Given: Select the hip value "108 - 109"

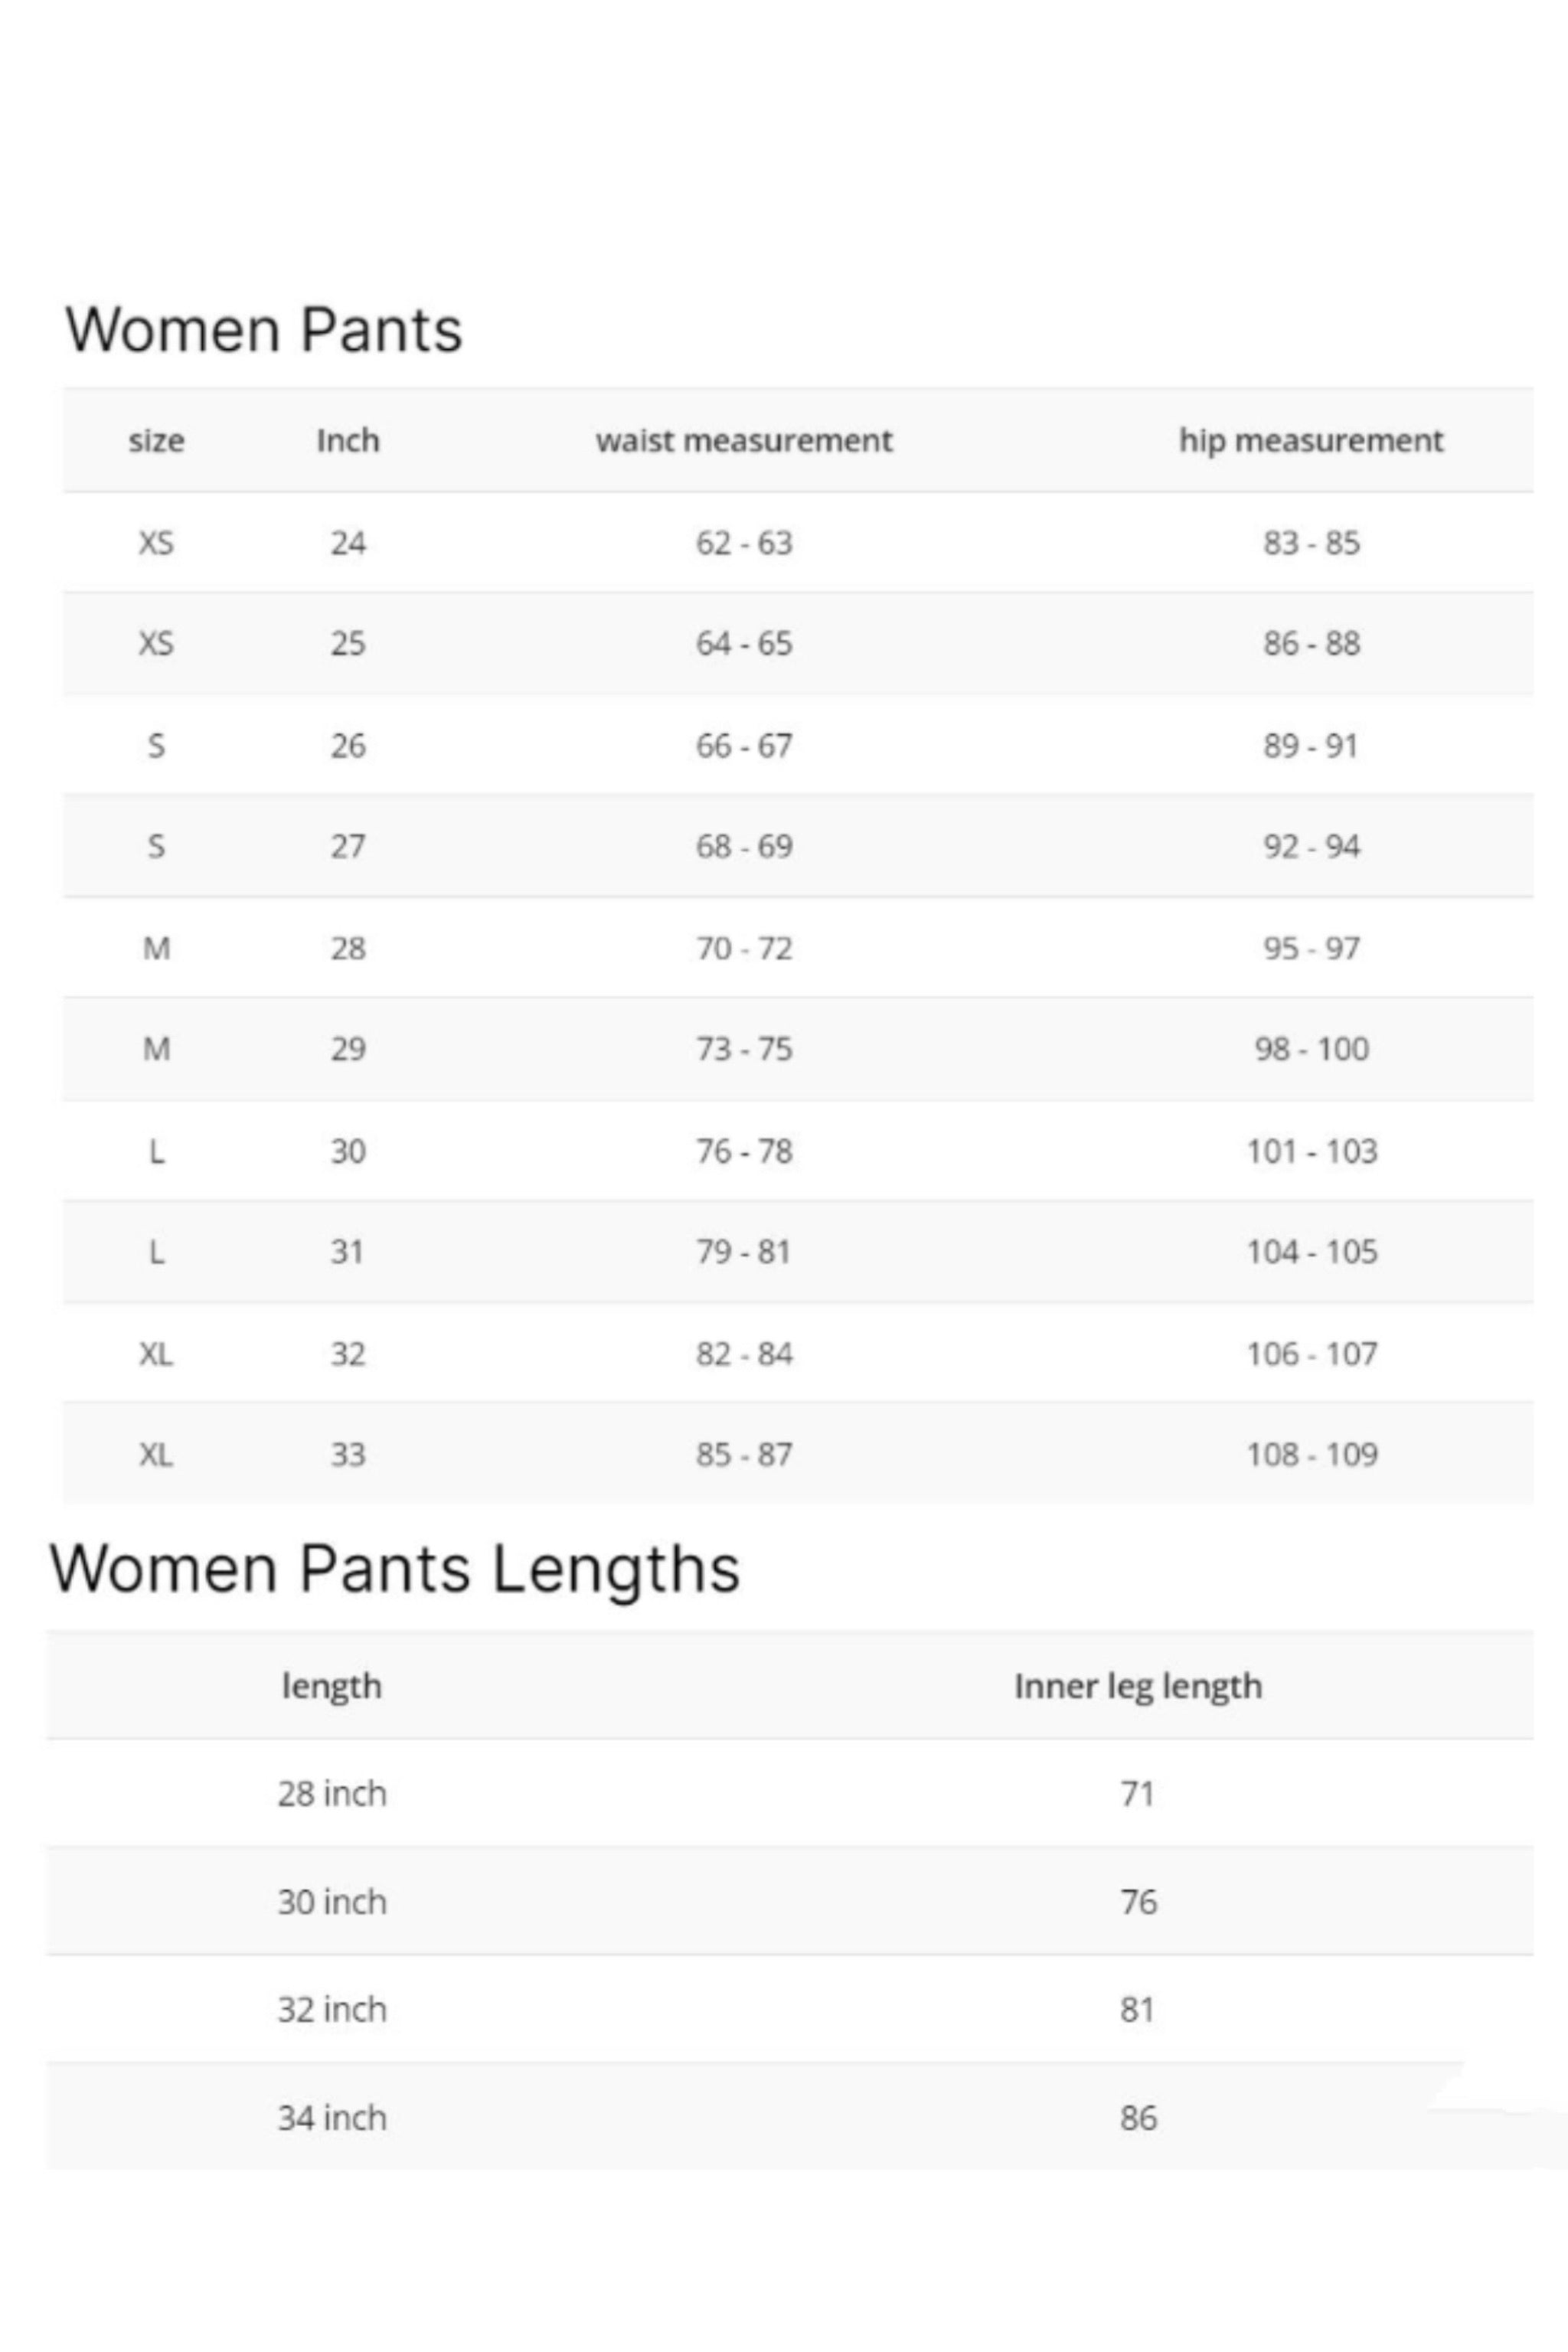Looking at the screenshot, I should (1311, 1454).
